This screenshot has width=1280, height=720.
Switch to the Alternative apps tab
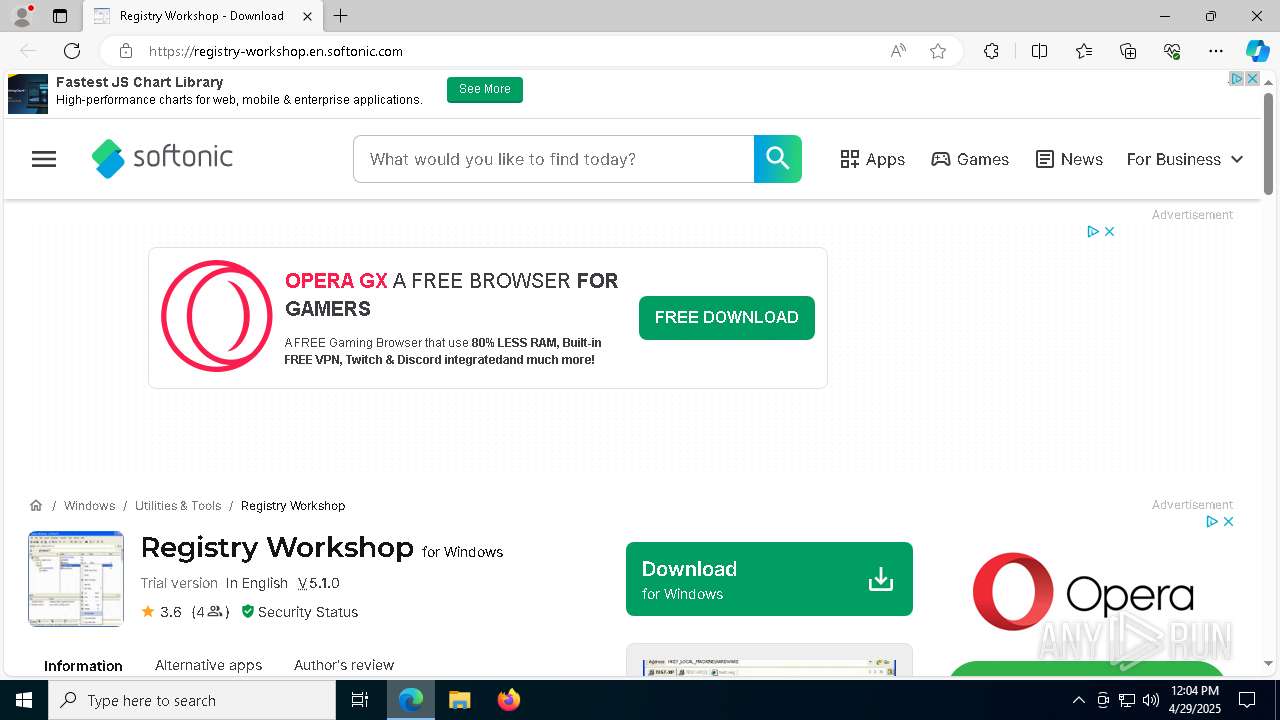click(208, 665)
